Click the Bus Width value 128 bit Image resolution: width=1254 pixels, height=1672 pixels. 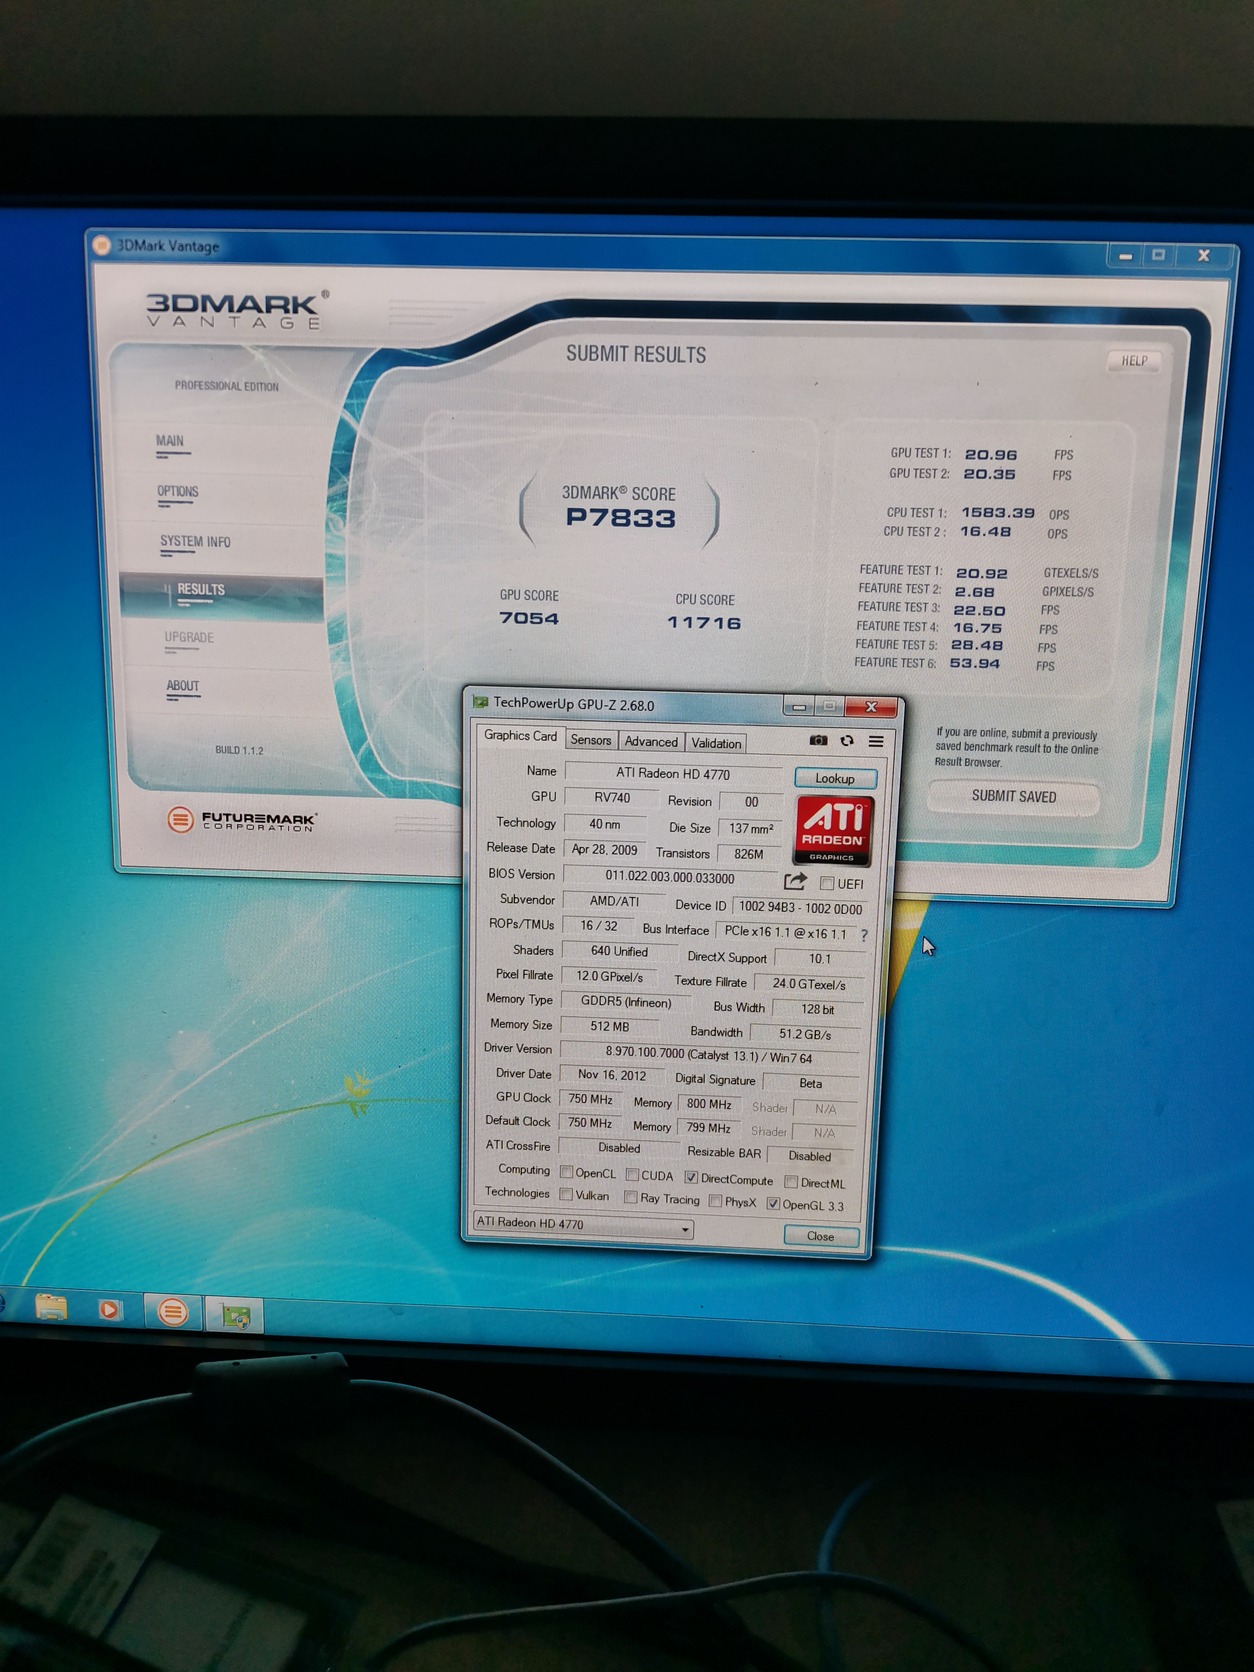coord(817,1009)
